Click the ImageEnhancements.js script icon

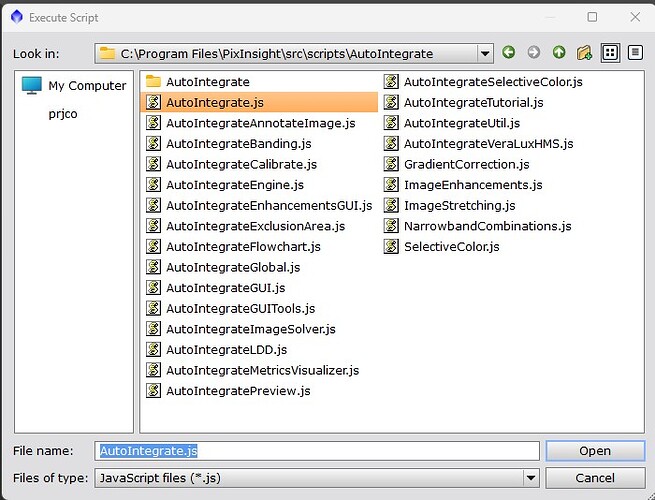point(391,185)
